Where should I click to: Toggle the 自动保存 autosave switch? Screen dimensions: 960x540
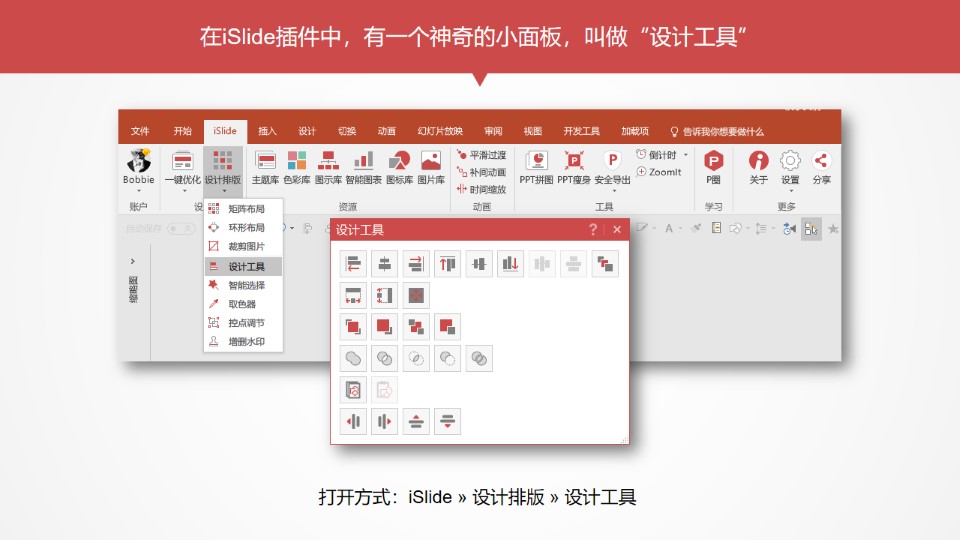[180, 228]
